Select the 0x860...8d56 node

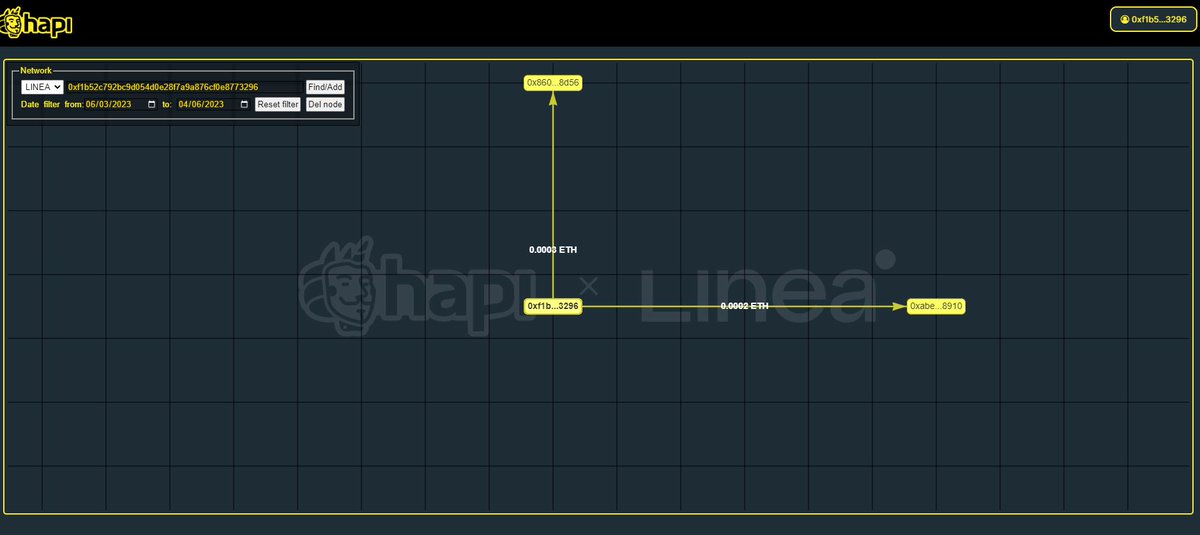553,83
